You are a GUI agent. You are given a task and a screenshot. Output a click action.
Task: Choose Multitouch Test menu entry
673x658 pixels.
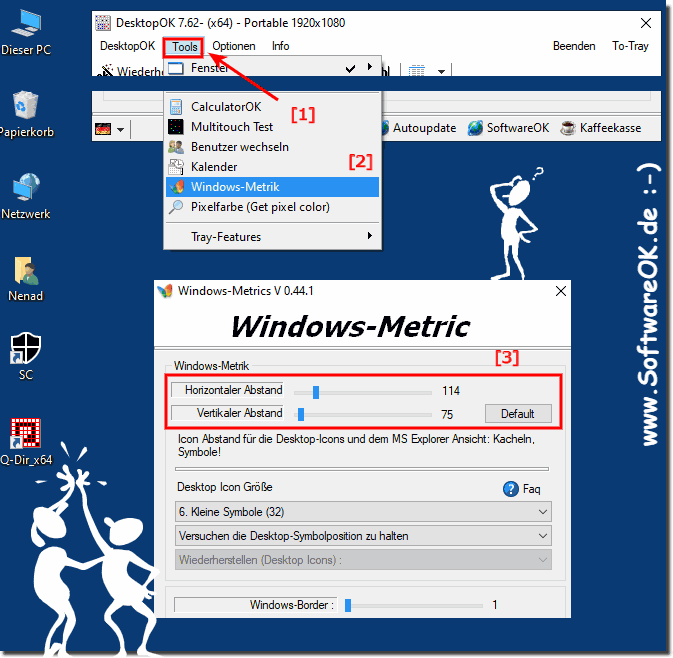[272, 127]
